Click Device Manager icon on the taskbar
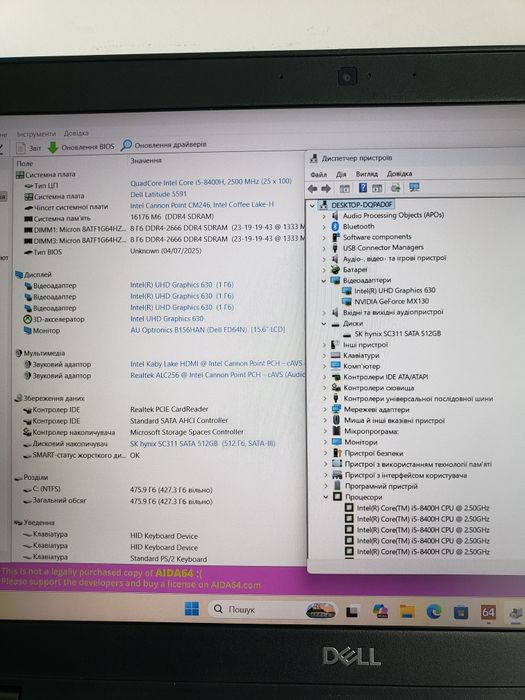 [x=516, y=613]
